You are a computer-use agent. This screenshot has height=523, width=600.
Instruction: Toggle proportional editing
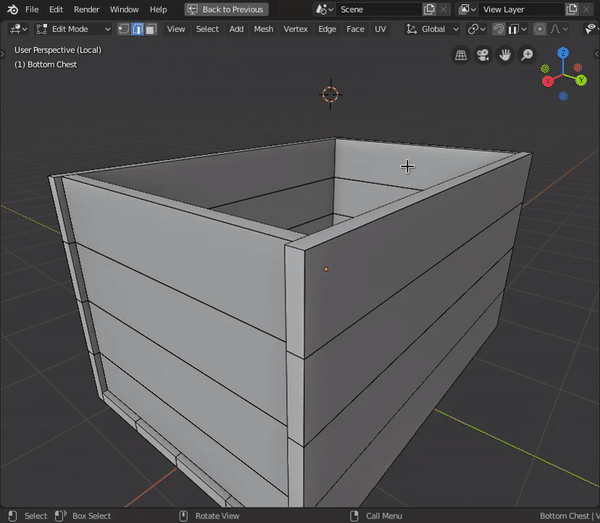click(x=540, y=29)
